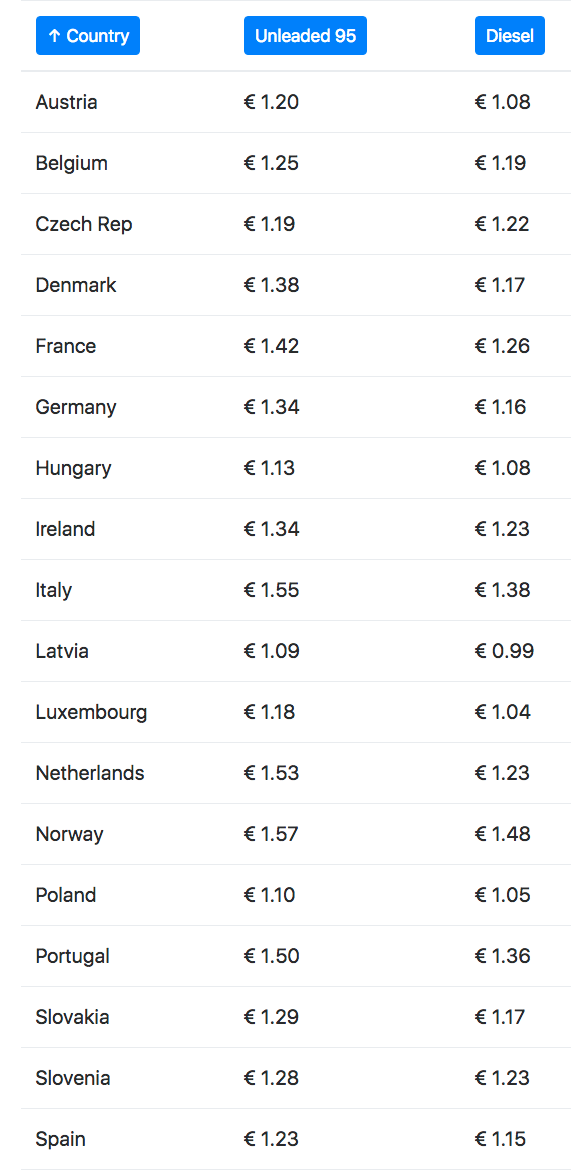Select the Germany row name
571x1175 pixels.
(76, 408)
